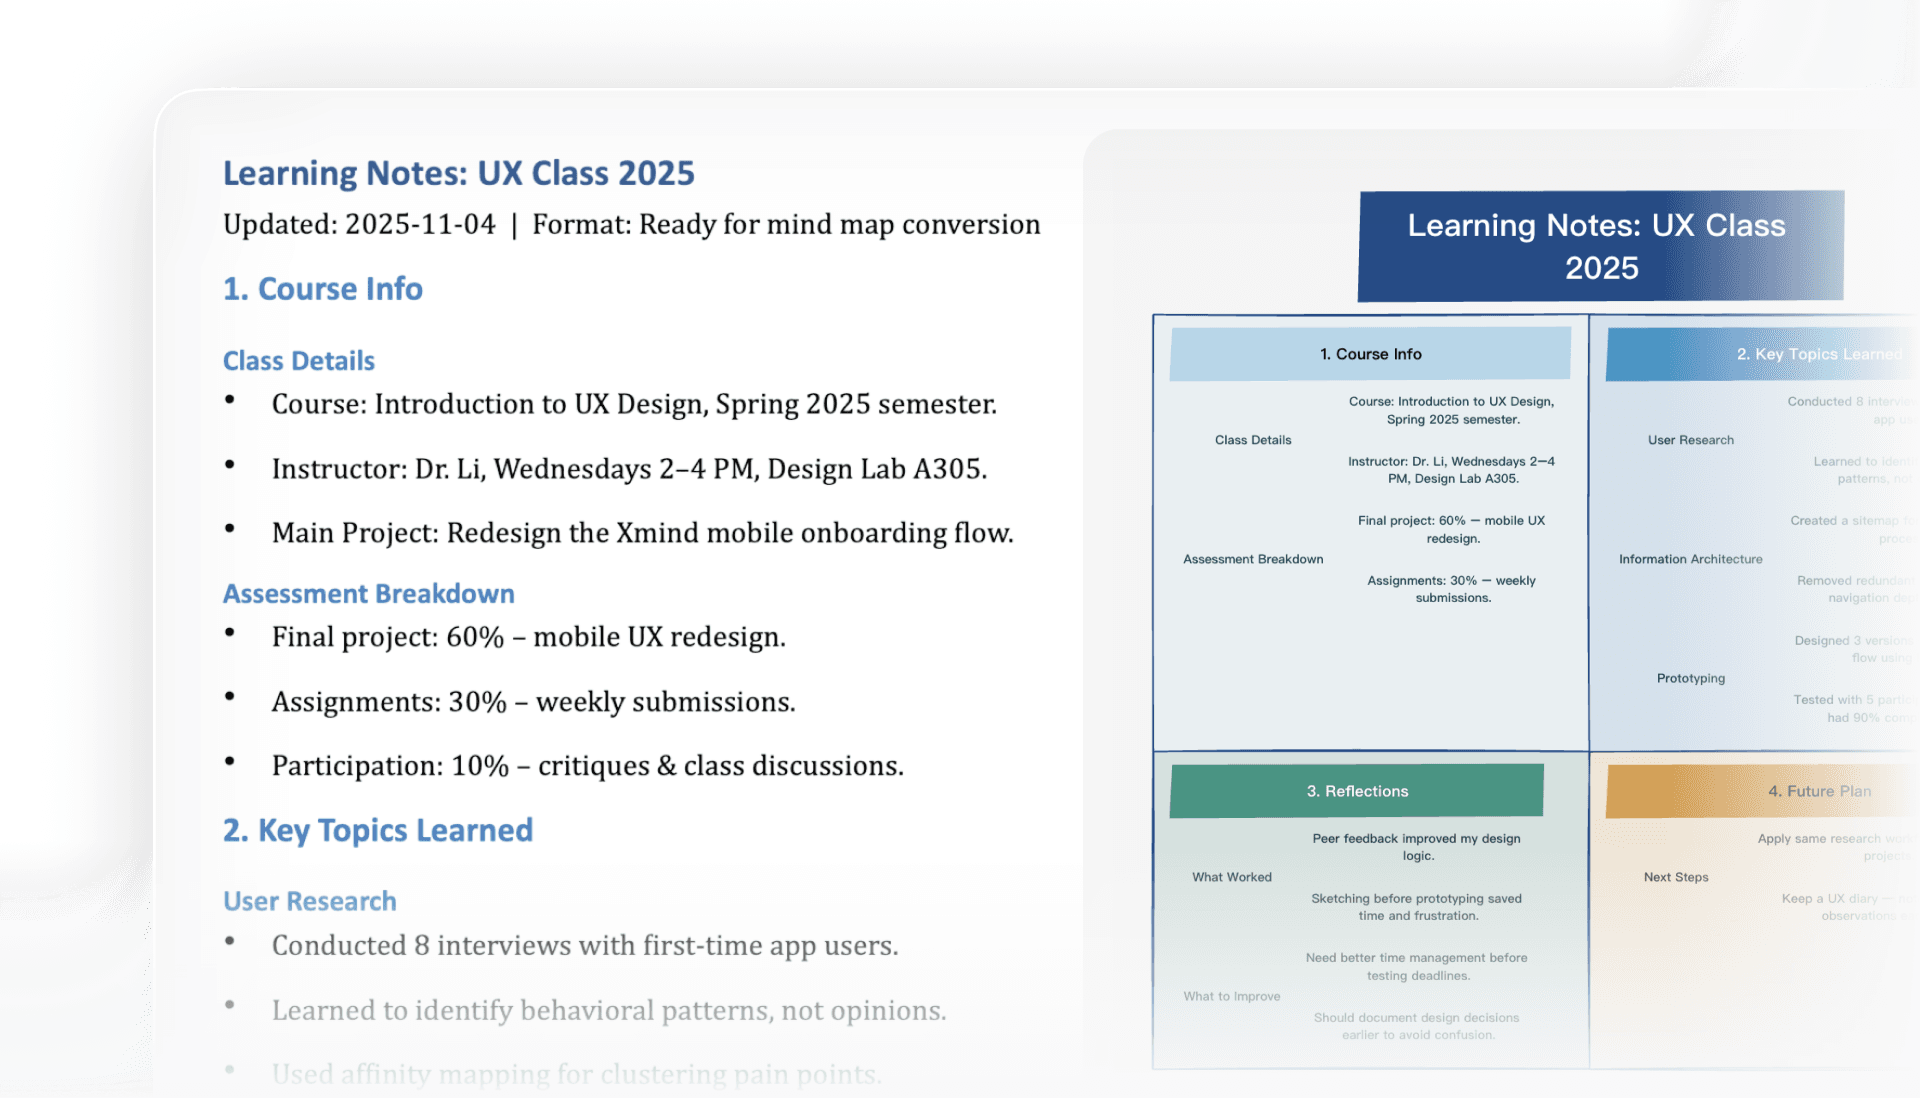
Task: Select the "2. Key Topics Learned" mind map topic
Action: (x=1762, y=354)
